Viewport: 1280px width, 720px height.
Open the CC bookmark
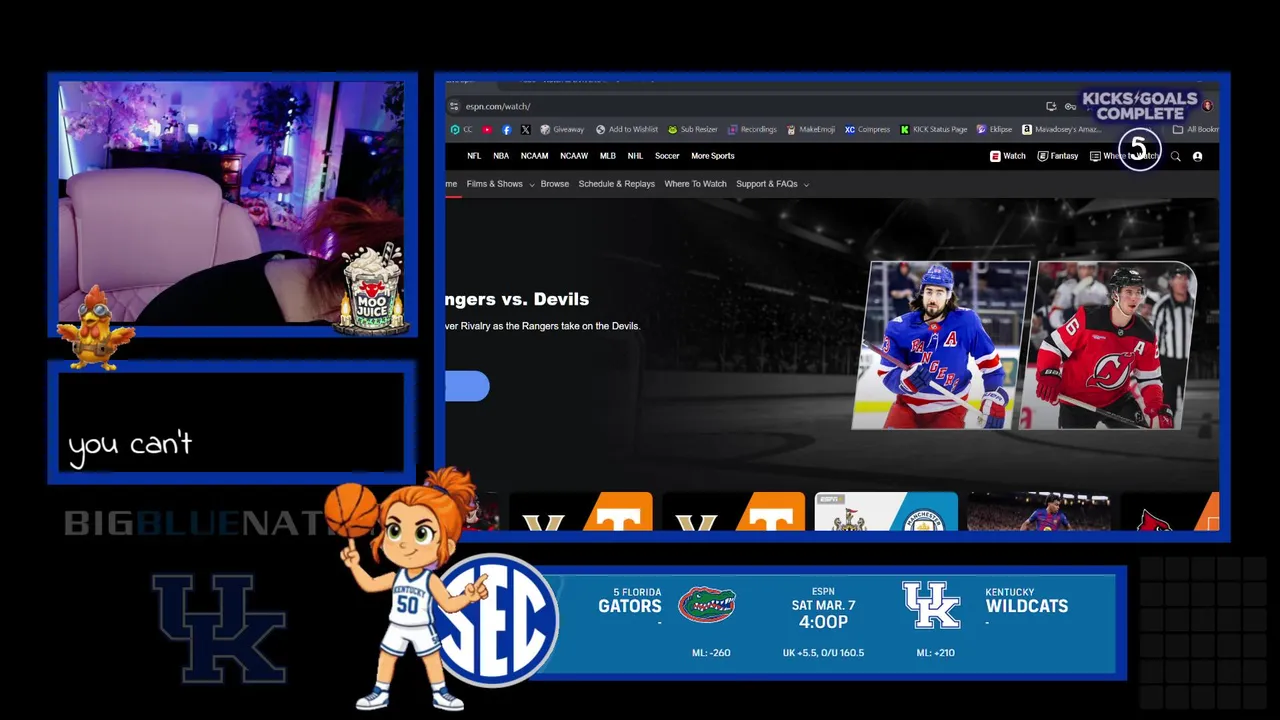click(x=461, y=129)
